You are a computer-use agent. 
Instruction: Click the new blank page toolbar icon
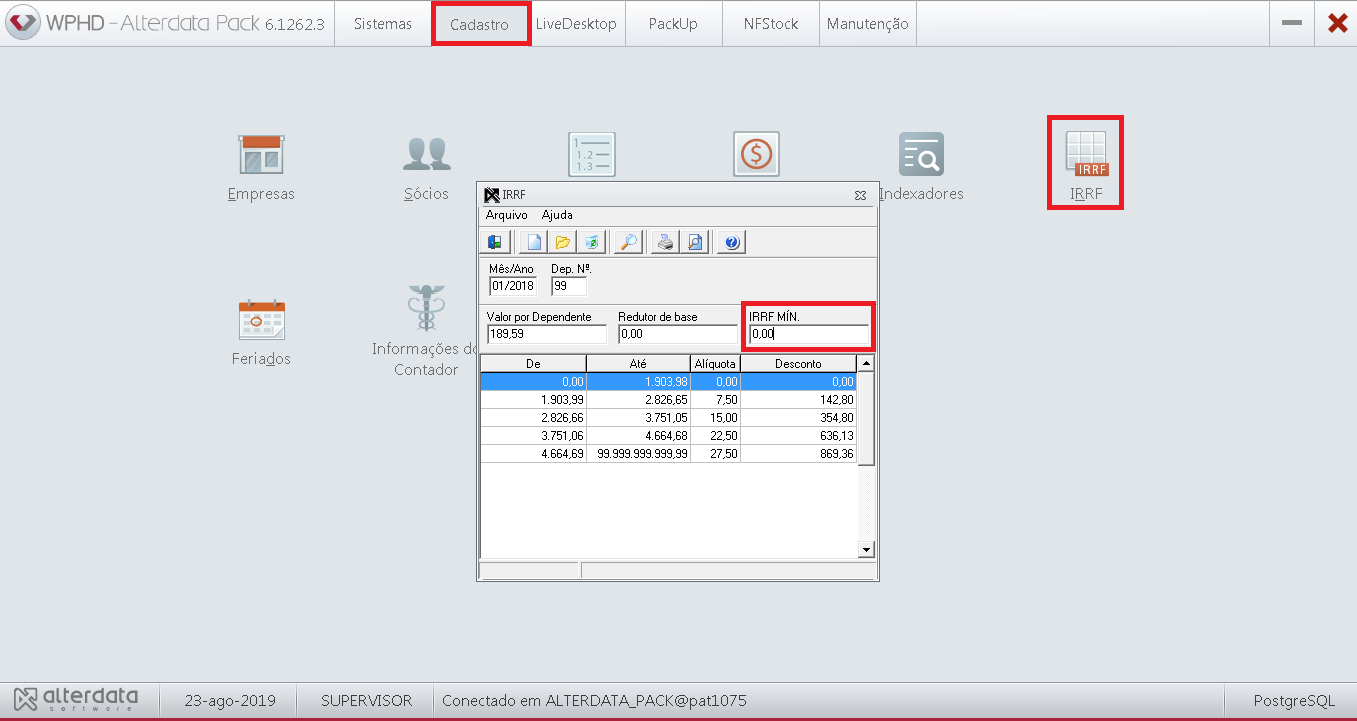(535, 242)
